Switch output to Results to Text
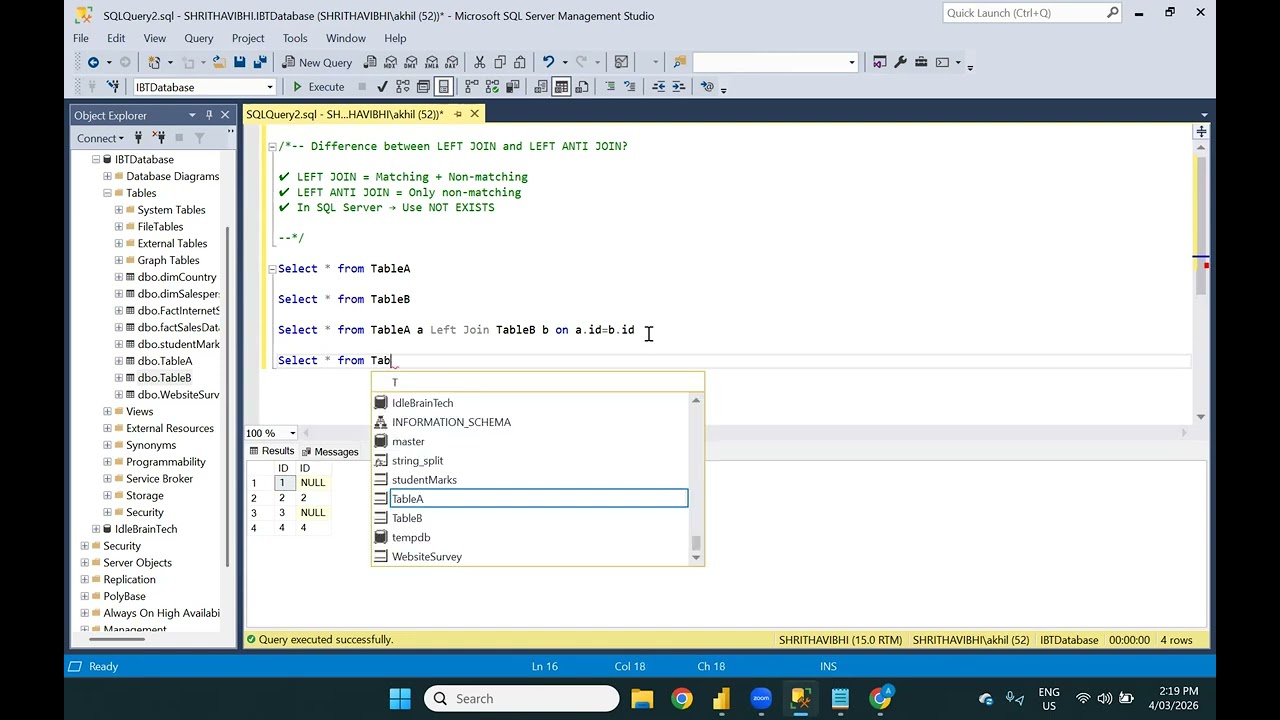Image resolution: width=1280 pixels, height=720 pixels. (x=541, y=87)
